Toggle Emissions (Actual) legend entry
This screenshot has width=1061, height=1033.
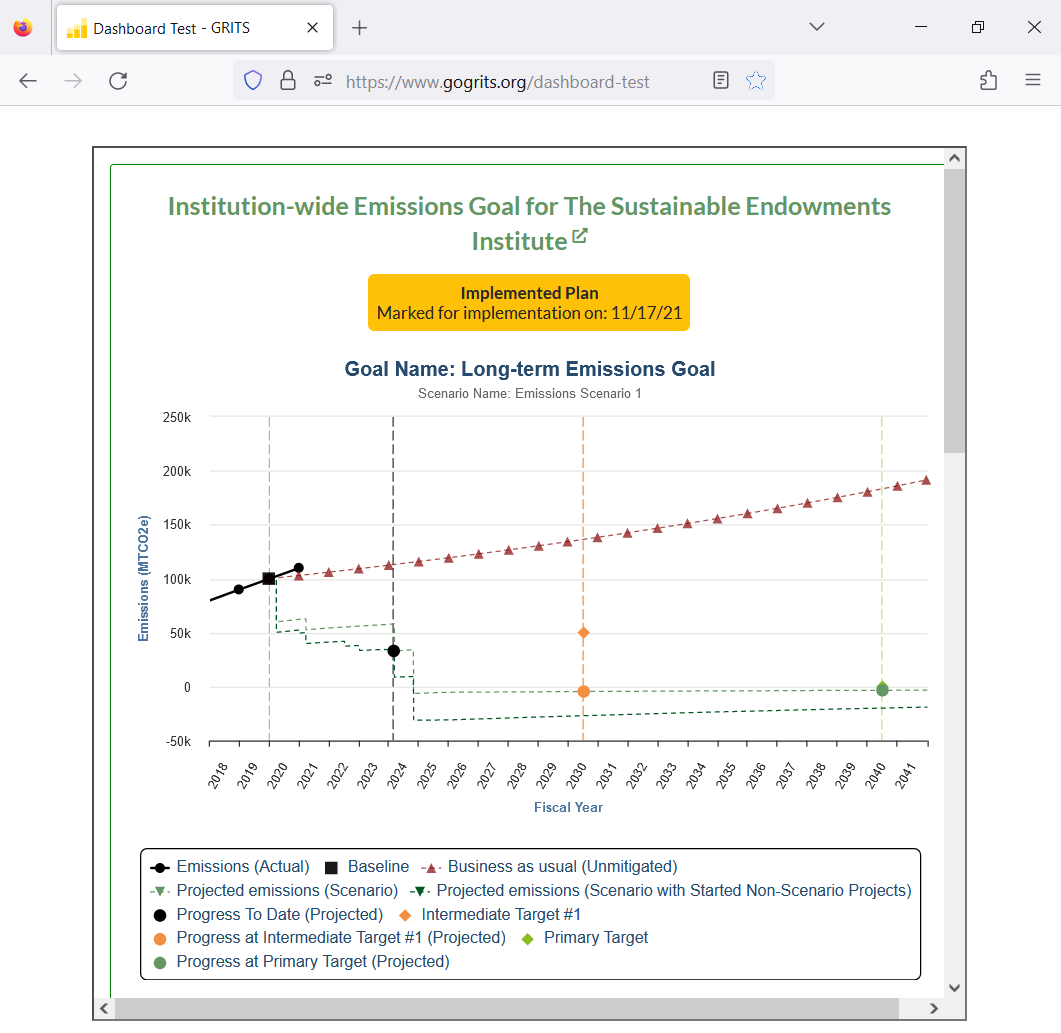(229, 867)
